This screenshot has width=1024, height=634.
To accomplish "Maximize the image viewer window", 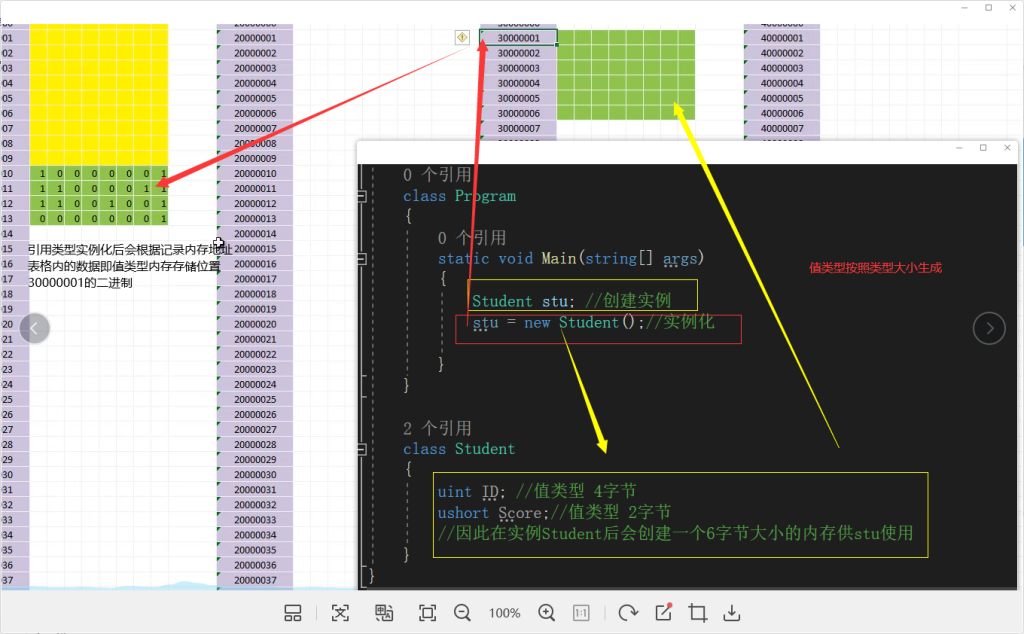I will [989, 8].
